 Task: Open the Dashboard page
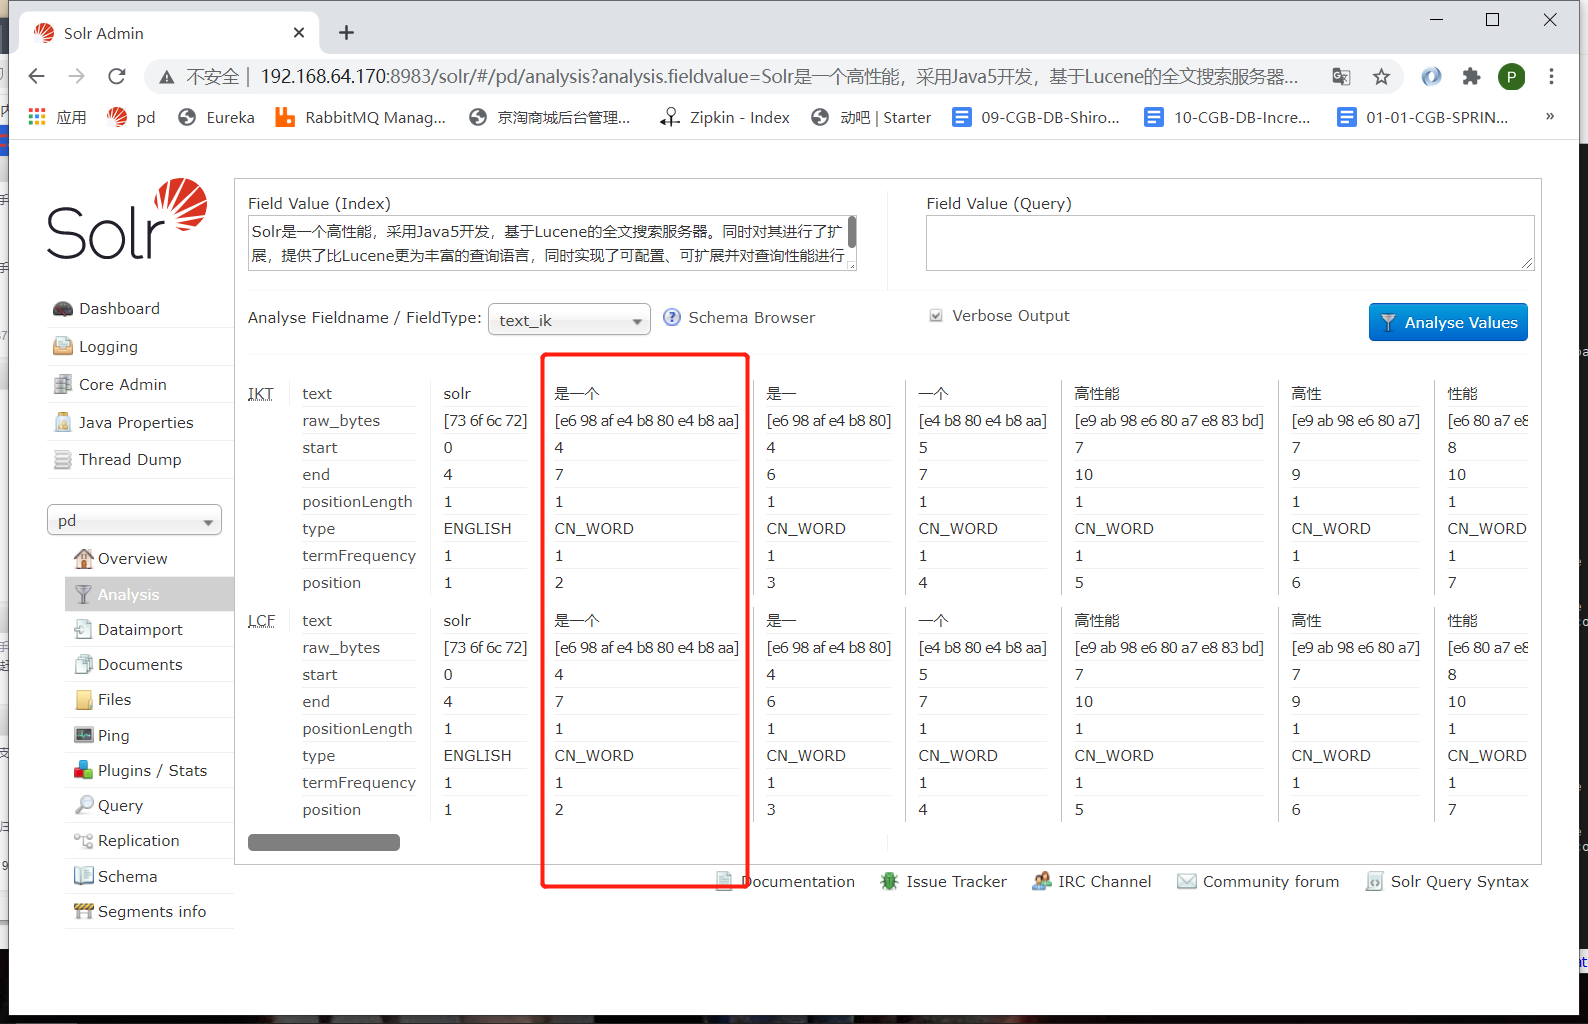[x=119, y=308]
